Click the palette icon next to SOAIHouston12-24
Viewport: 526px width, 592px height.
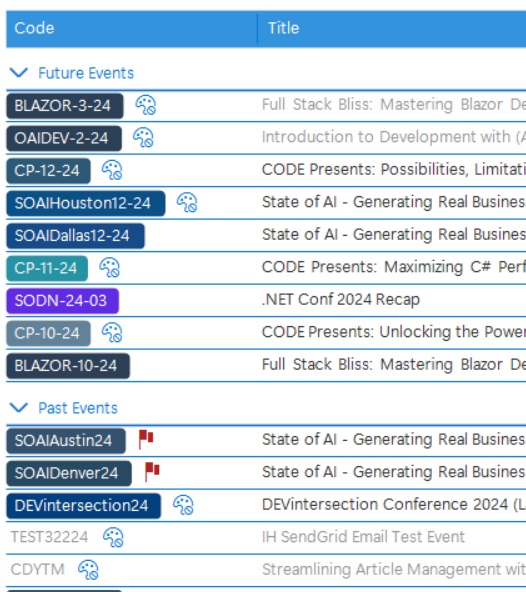(187, 202)
